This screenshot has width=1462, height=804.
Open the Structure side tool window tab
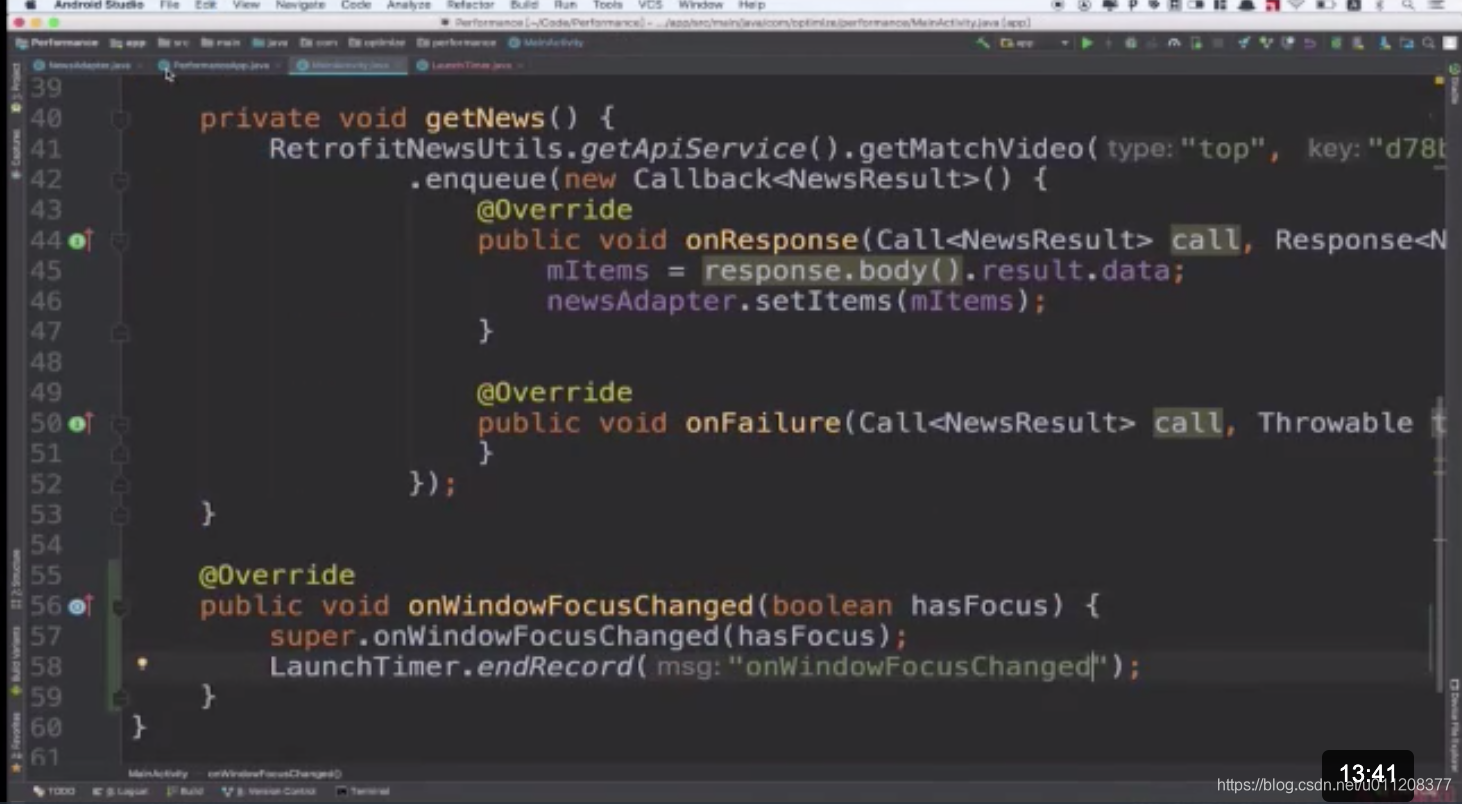[15, 579]
